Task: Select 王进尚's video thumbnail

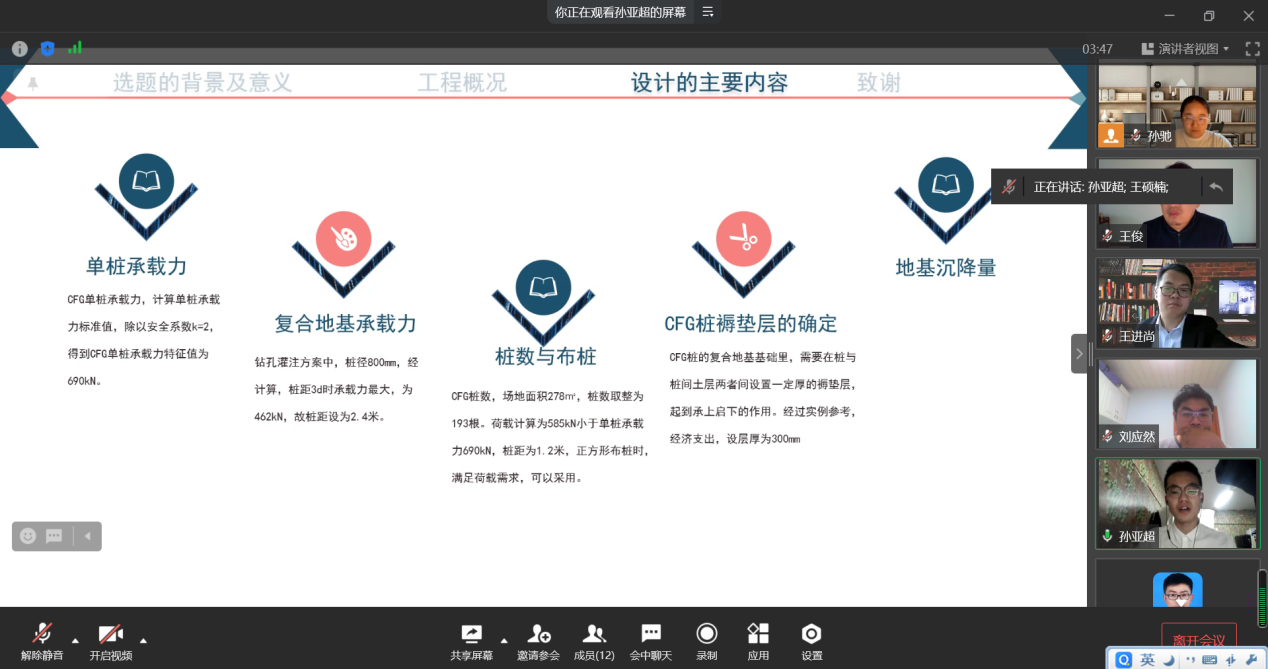Action: (1176, 303)
